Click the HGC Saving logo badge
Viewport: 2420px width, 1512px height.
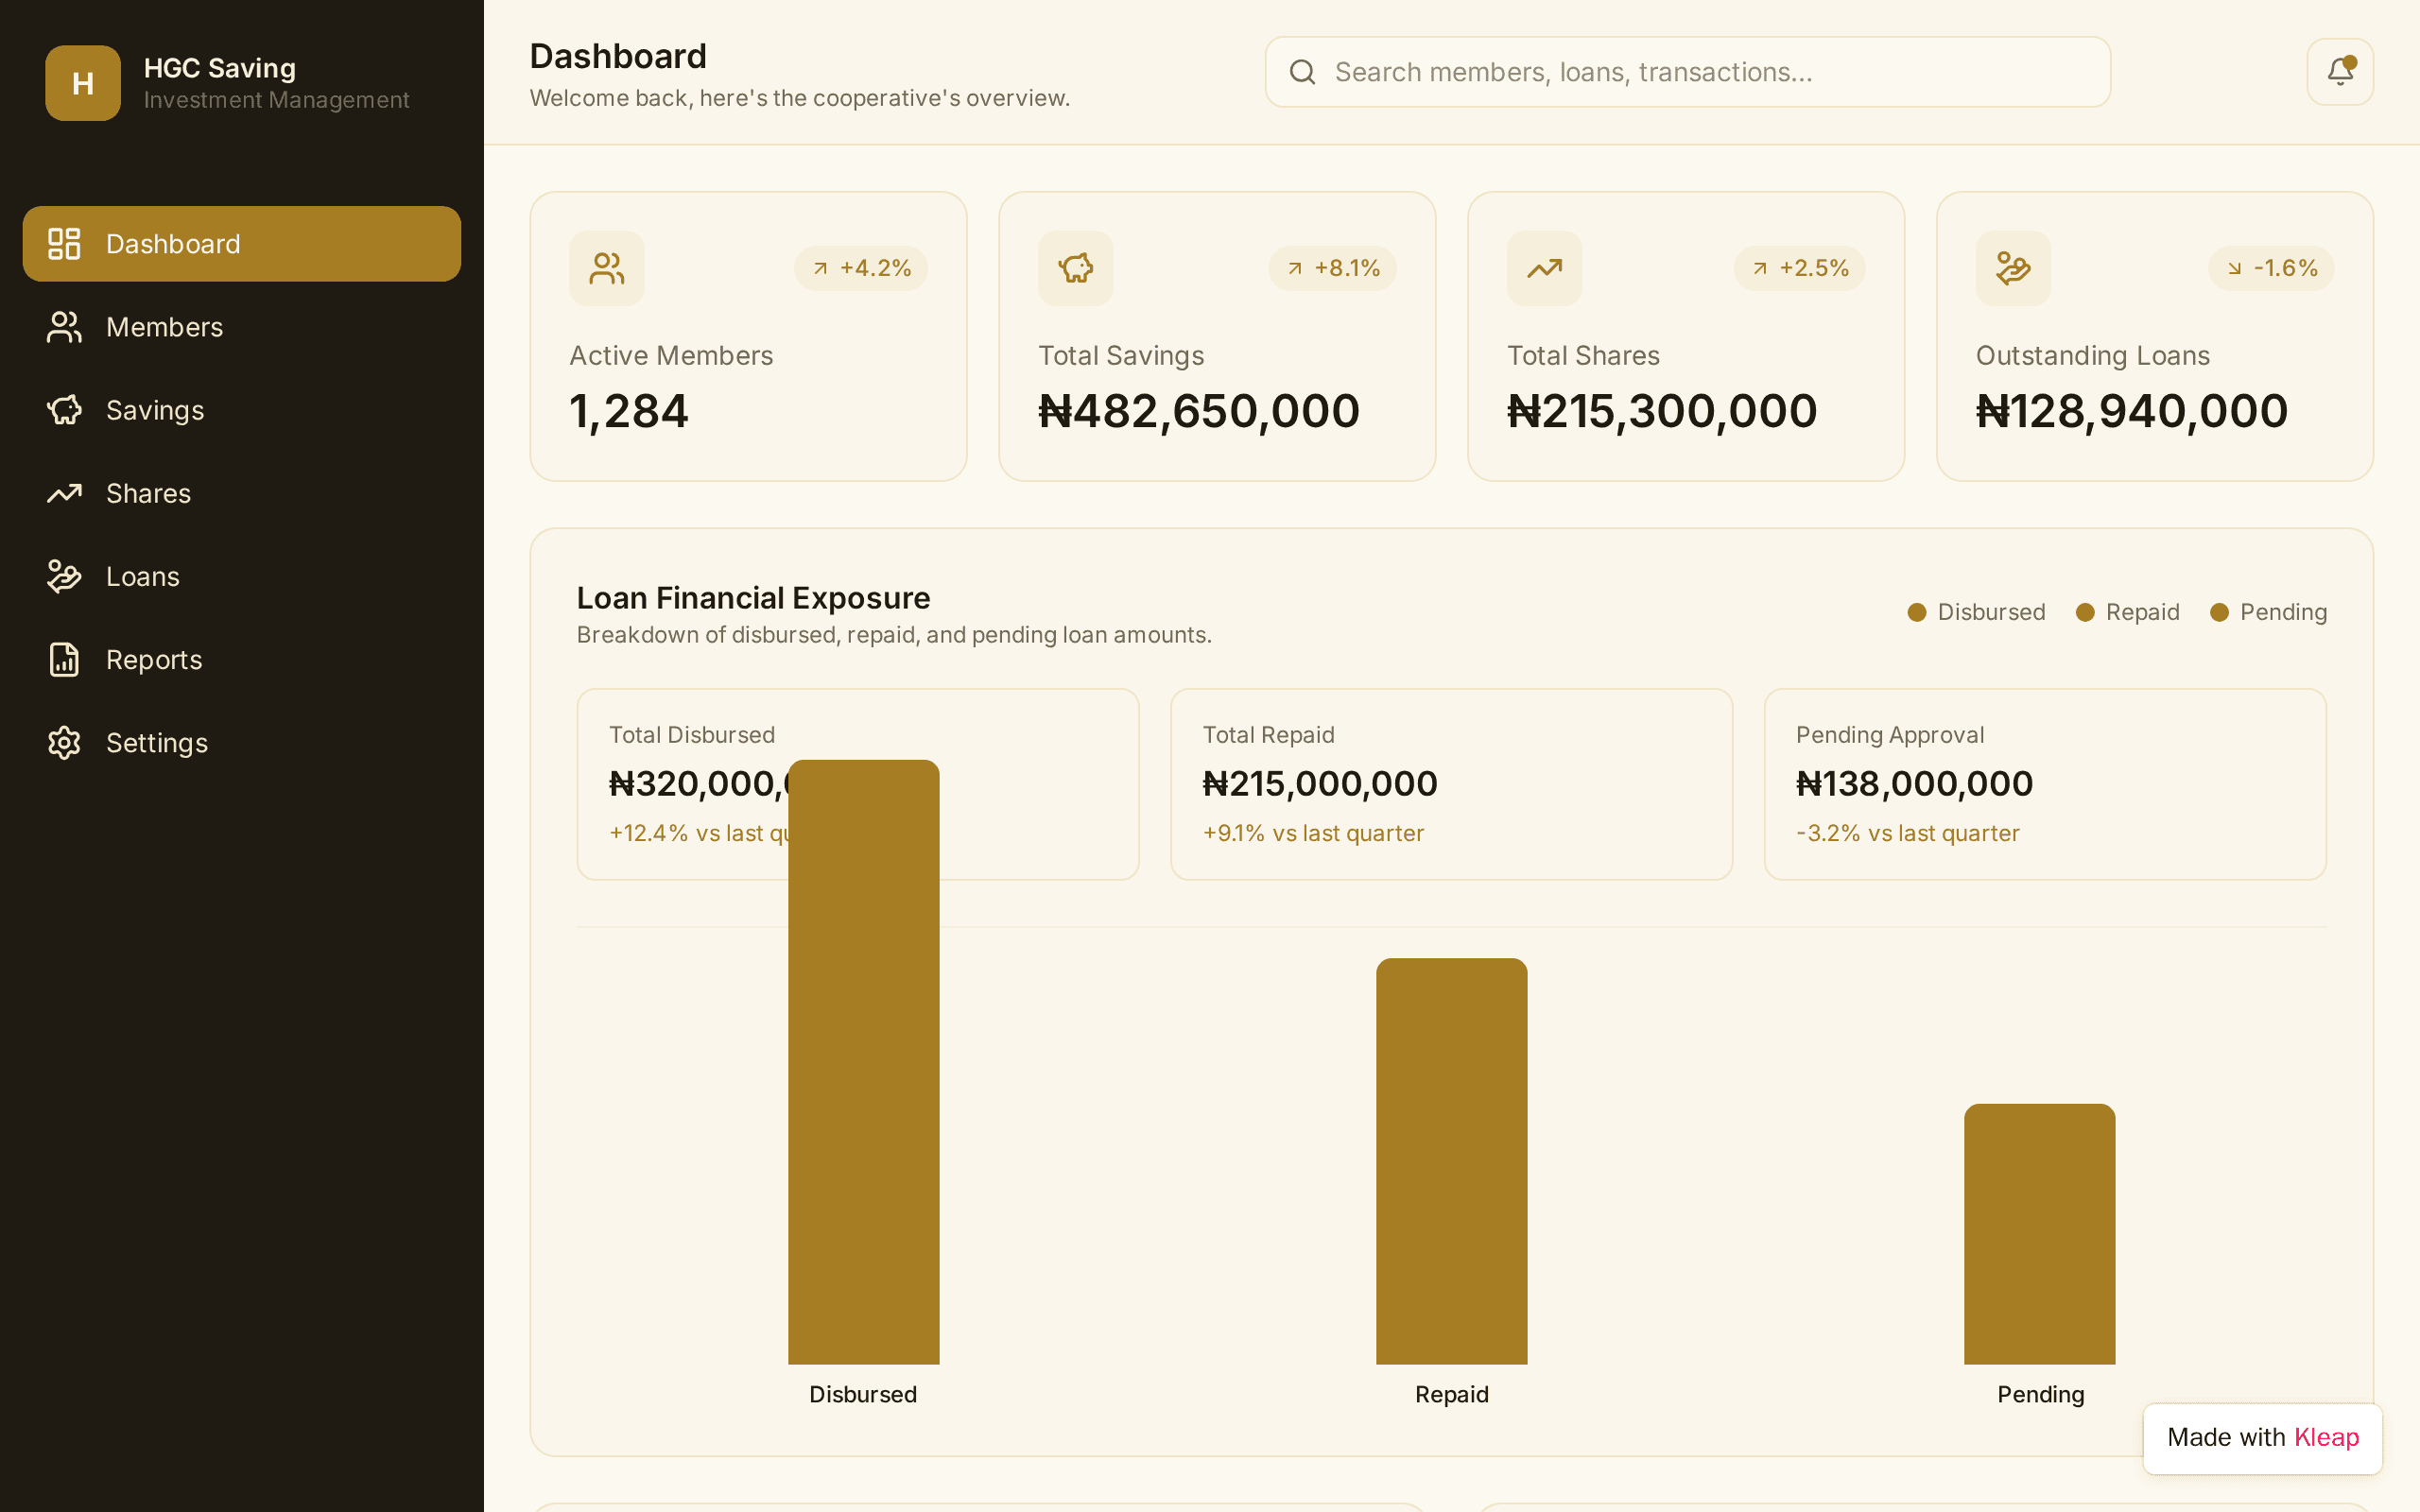click(83, 83)
